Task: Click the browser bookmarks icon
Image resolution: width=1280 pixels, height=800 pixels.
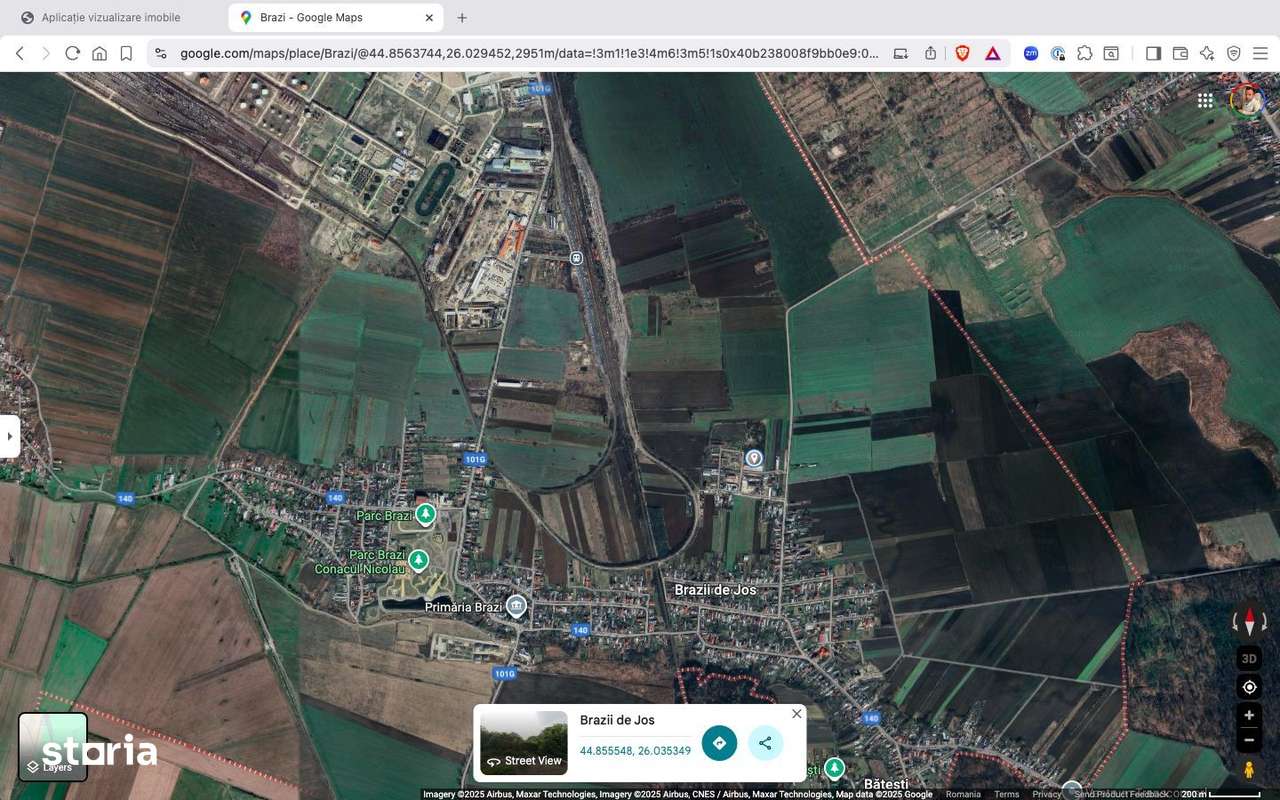Action: point(125,53)
